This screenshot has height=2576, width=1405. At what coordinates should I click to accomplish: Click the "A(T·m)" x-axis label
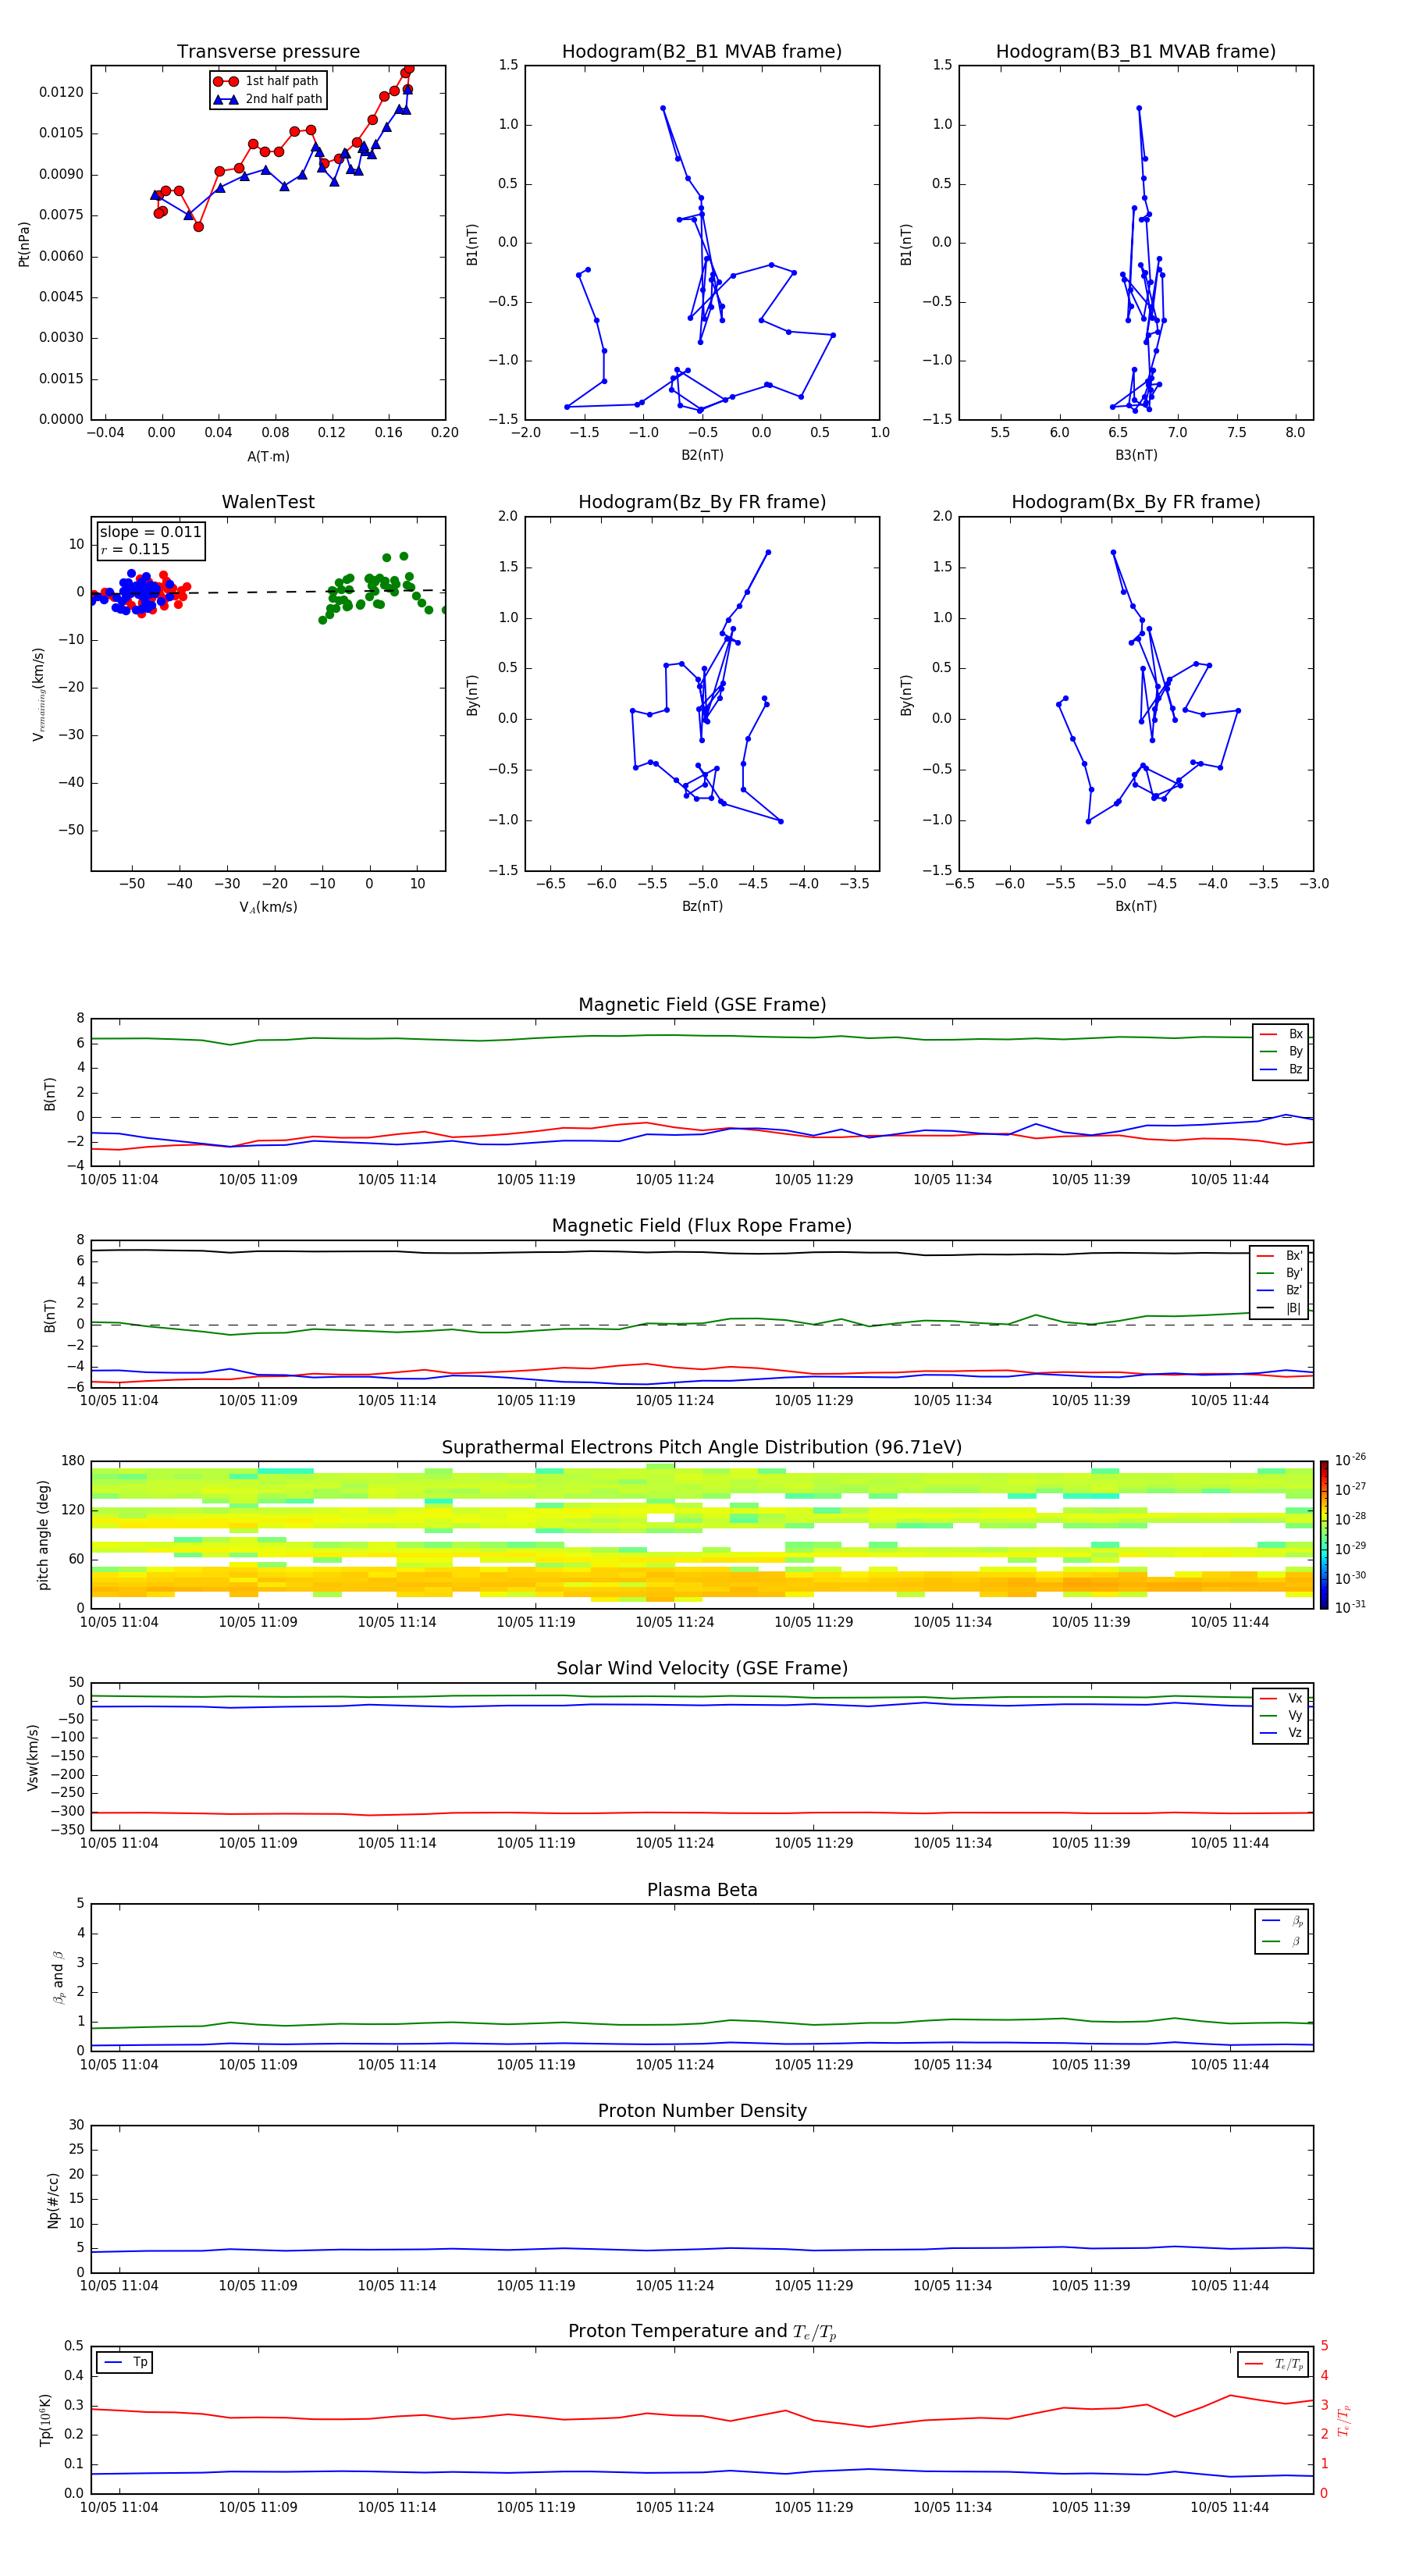pos(268,456)
